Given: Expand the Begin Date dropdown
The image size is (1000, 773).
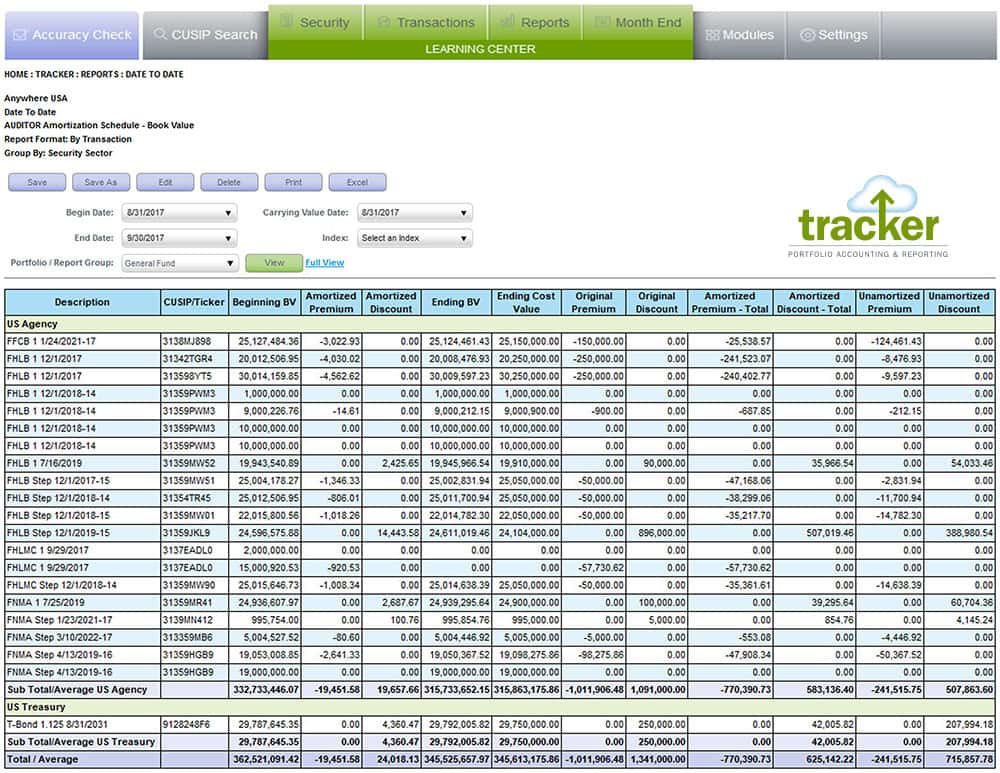Looking at the screenshot, I should pos(179,213).
